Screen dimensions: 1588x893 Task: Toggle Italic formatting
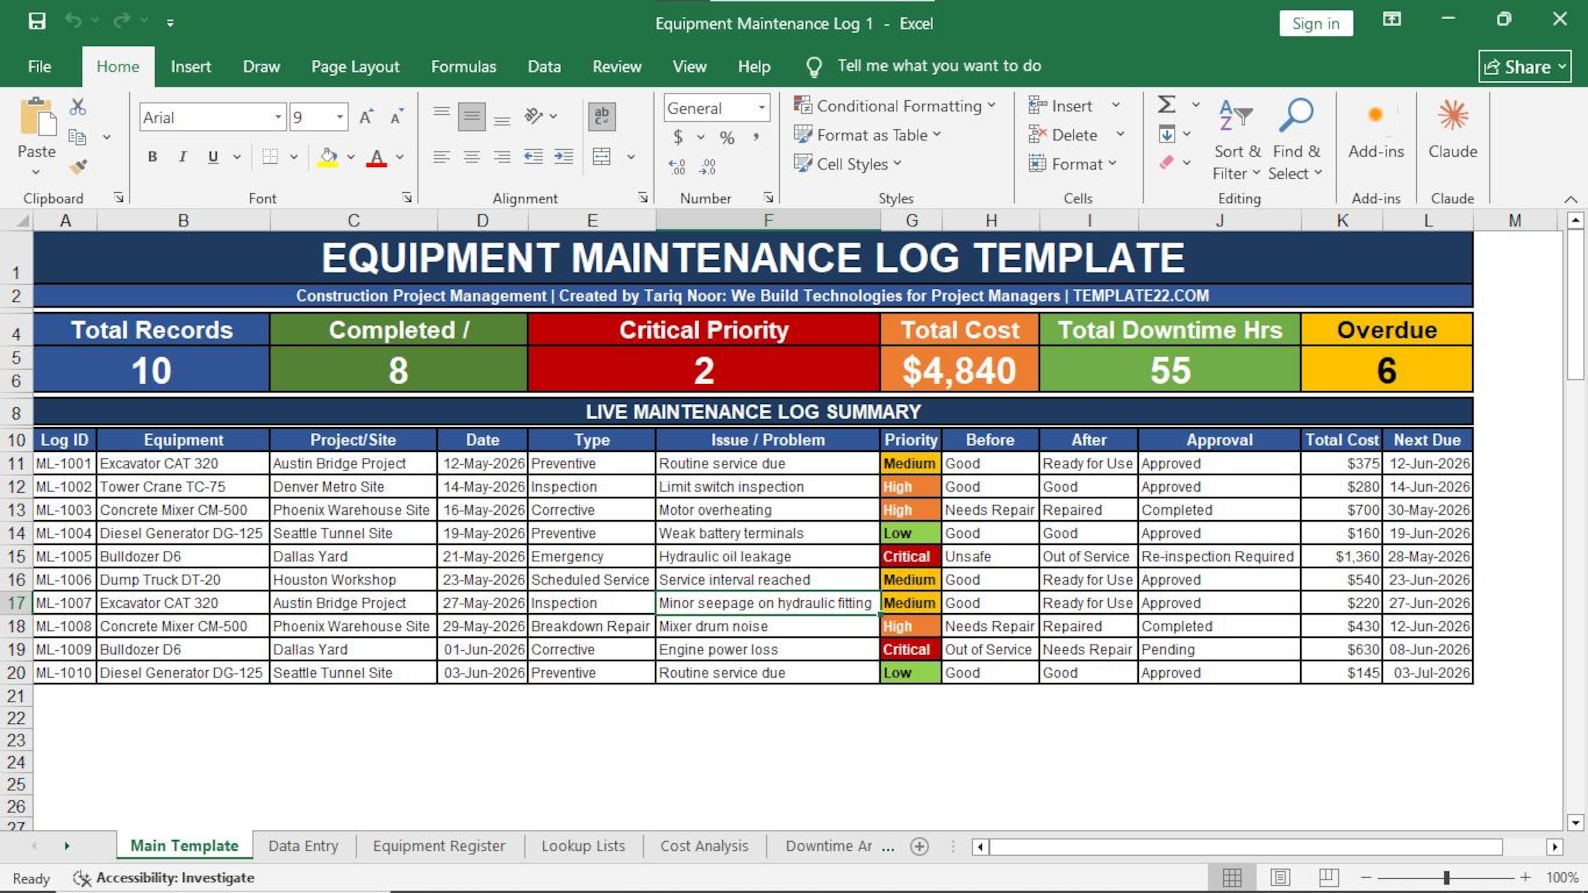click(x=182, y=157)
